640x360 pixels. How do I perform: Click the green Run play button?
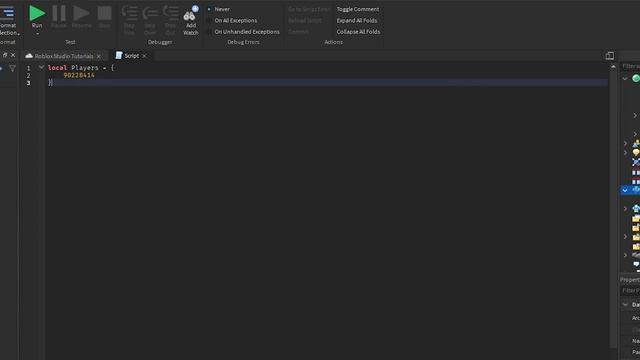(x=37, y=13)
